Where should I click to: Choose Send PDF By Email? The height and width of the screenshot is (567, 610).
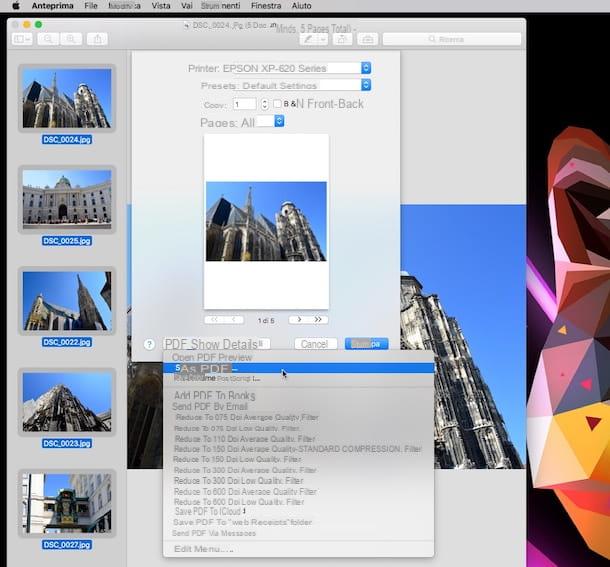(298, 406)
